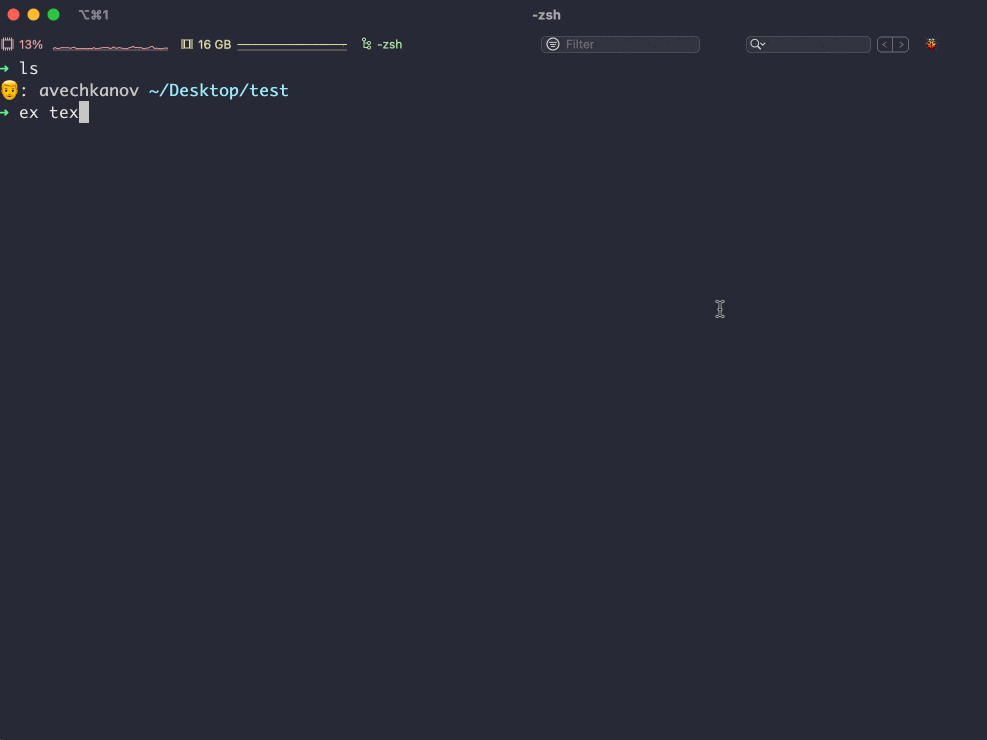Click the ~/Desktop/test path text
The height and width of the screenshot is (740, 987).
coord(218,91)
